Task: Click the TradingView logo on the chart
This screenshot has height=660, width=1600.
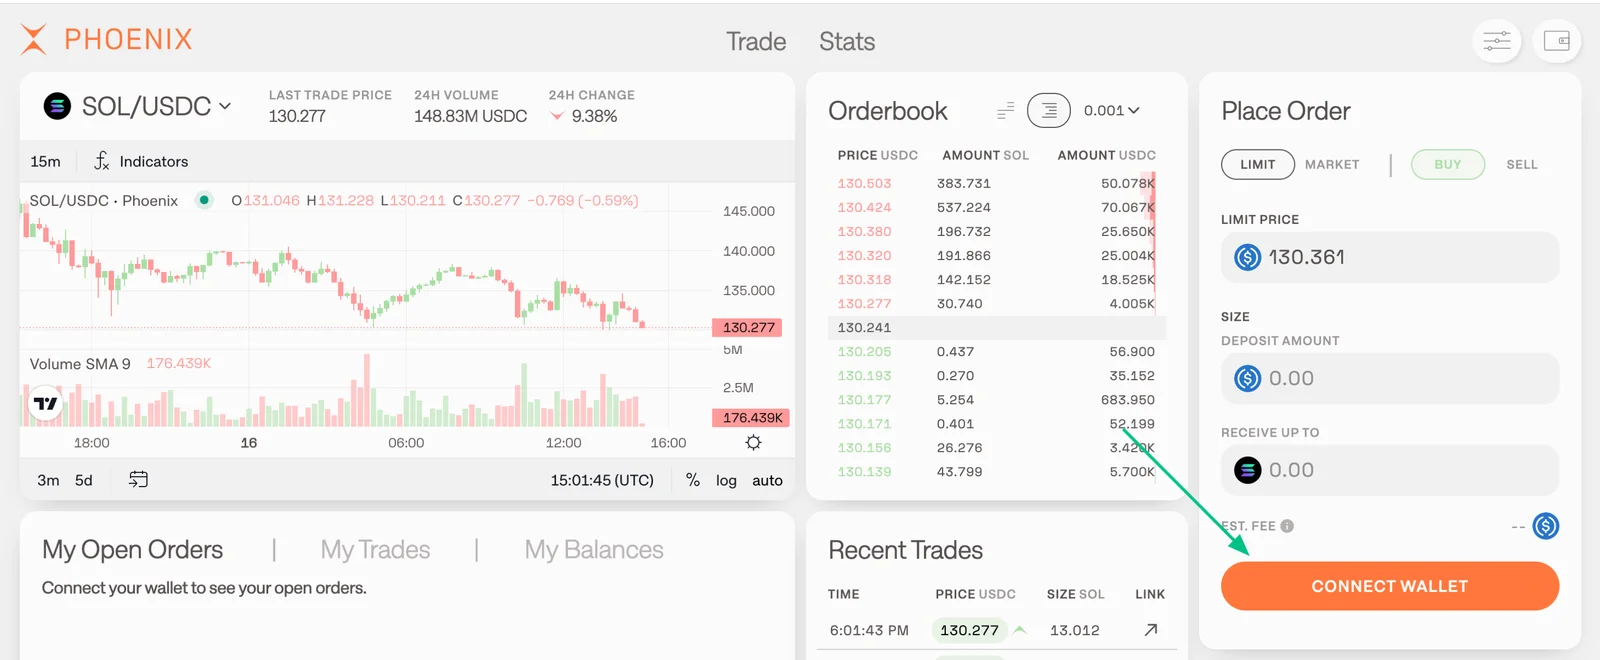Action: click(46, 404)
